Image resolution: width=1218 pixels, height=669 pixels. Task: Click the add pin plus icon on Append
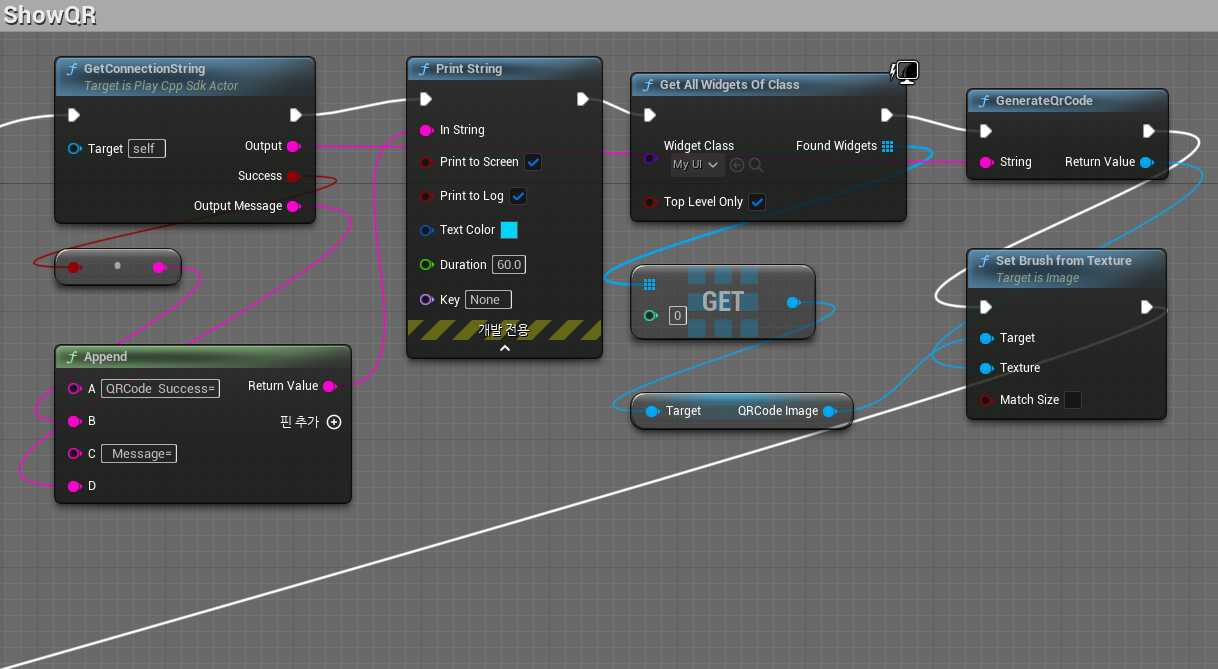coord(334,422)
